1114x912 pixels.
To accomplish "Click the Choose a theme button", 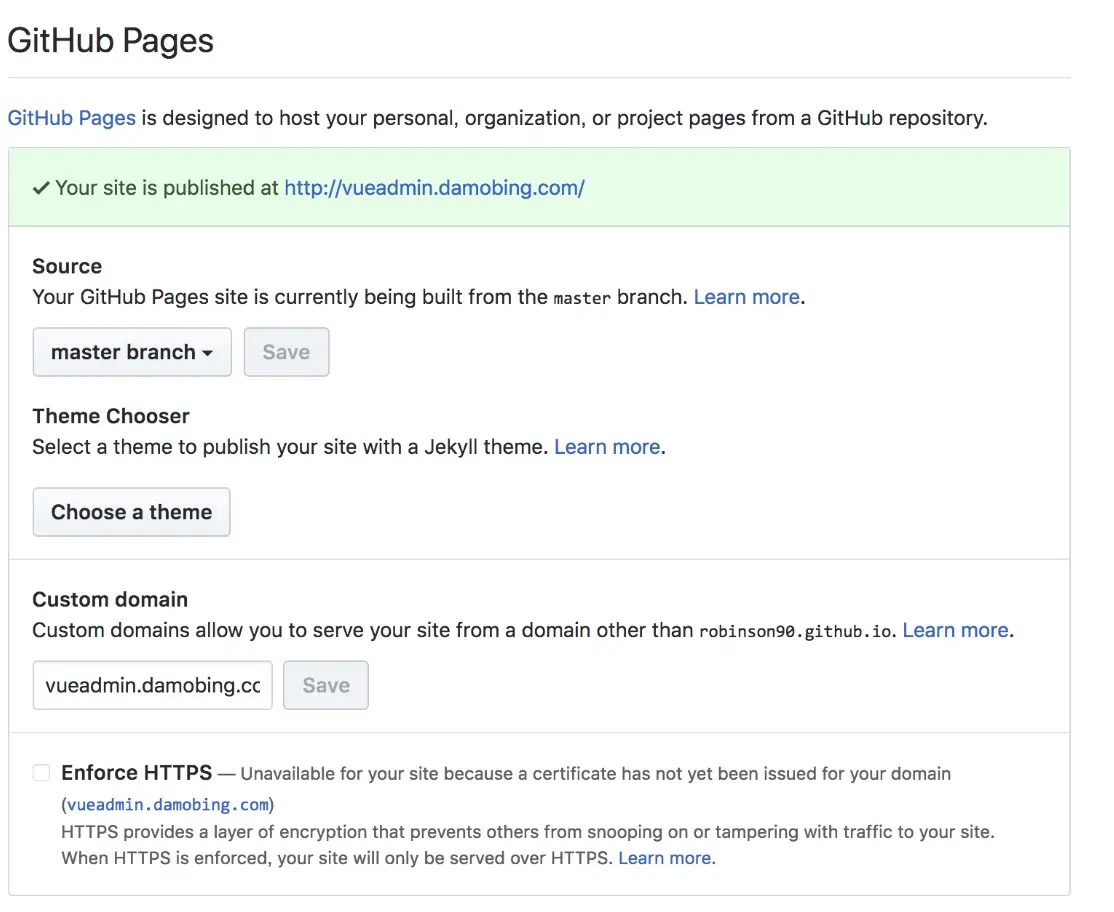I will (x=131, y=512).
